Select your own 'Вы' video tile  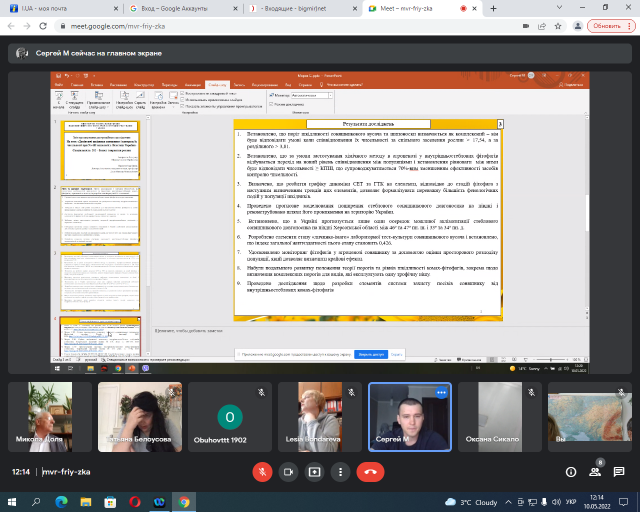click(x=590, y=417)
